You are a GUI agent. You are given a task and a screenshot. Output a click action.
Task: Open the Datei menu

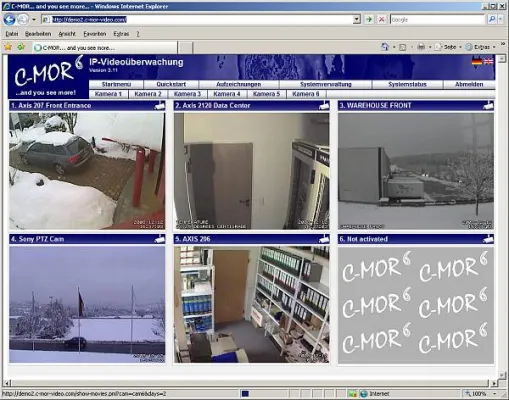coord(12,34)
